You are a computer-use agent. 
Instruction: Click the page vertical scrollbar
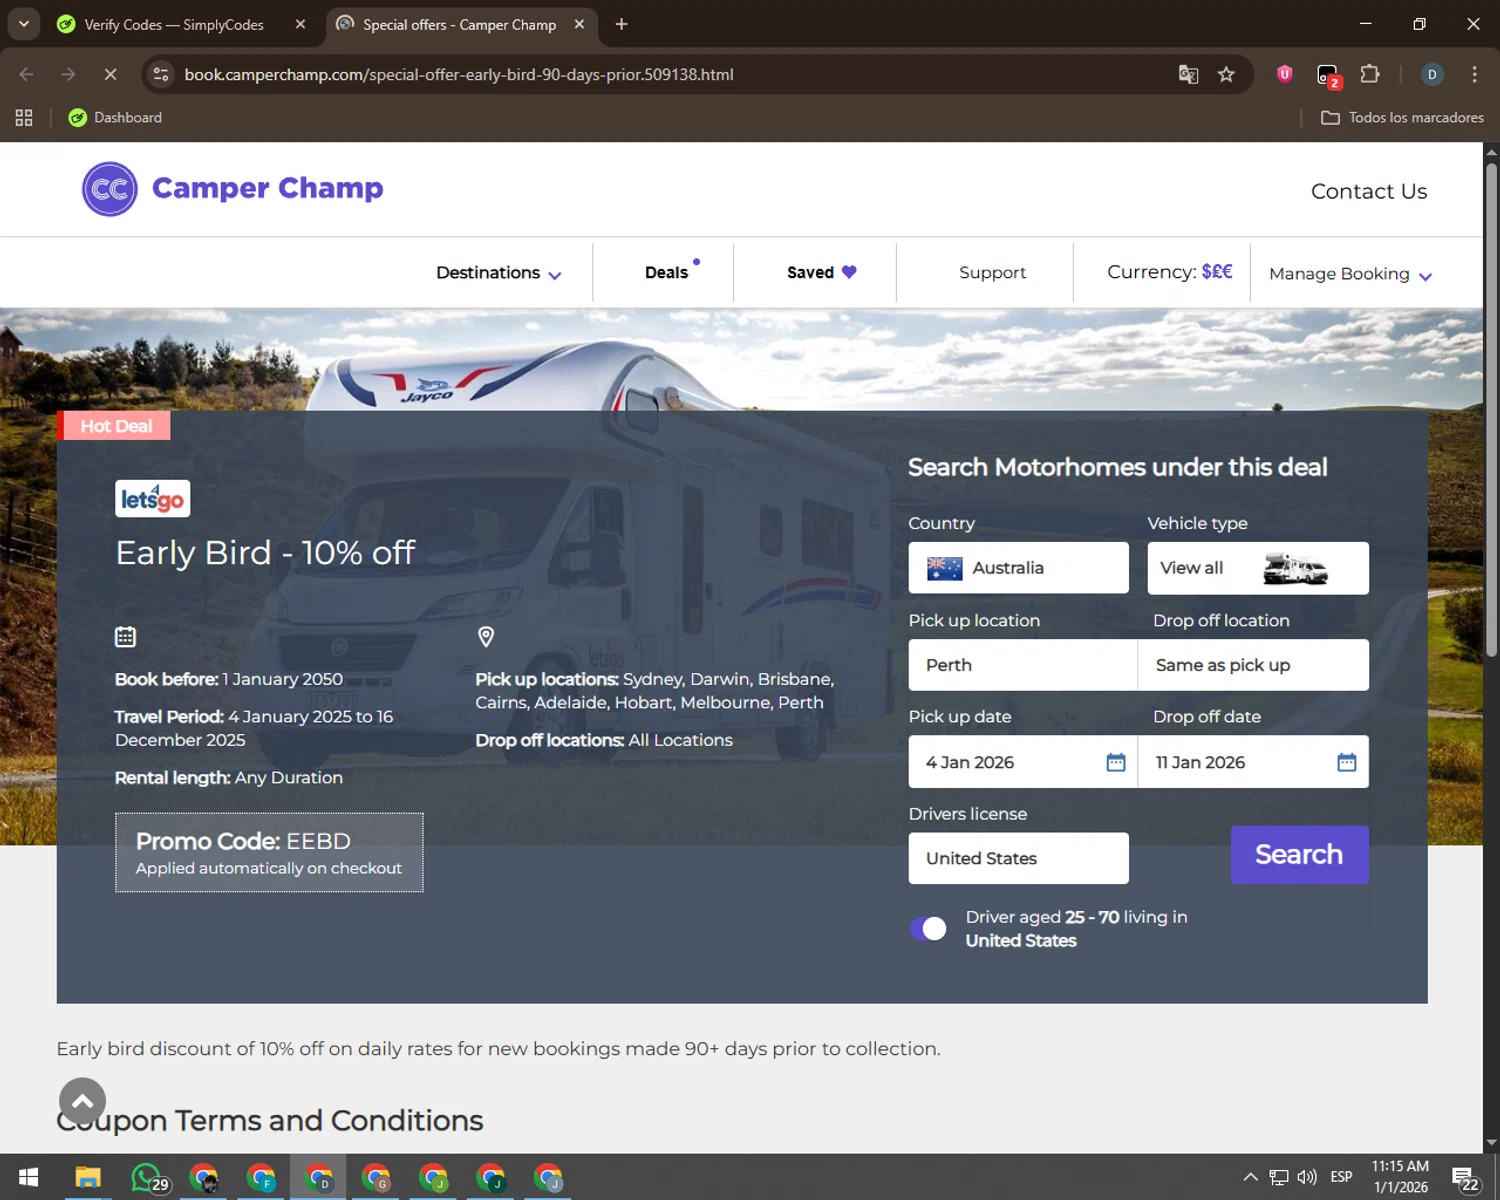(1491, 410)
